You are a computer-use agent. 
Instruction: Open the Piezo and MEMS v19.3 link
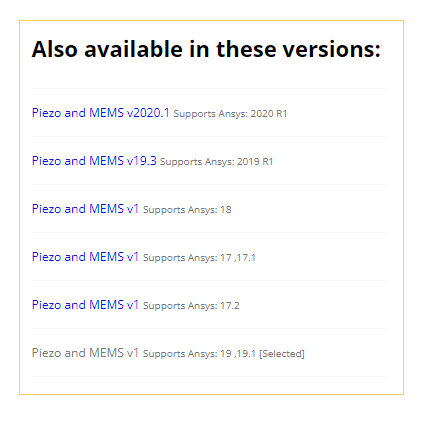pyautogui.click(x=94, y=161)
